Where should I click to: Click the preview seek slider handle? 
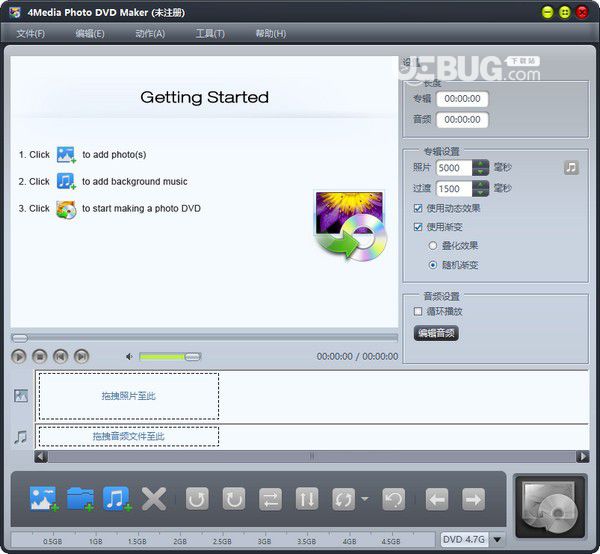tap(20, 338)
